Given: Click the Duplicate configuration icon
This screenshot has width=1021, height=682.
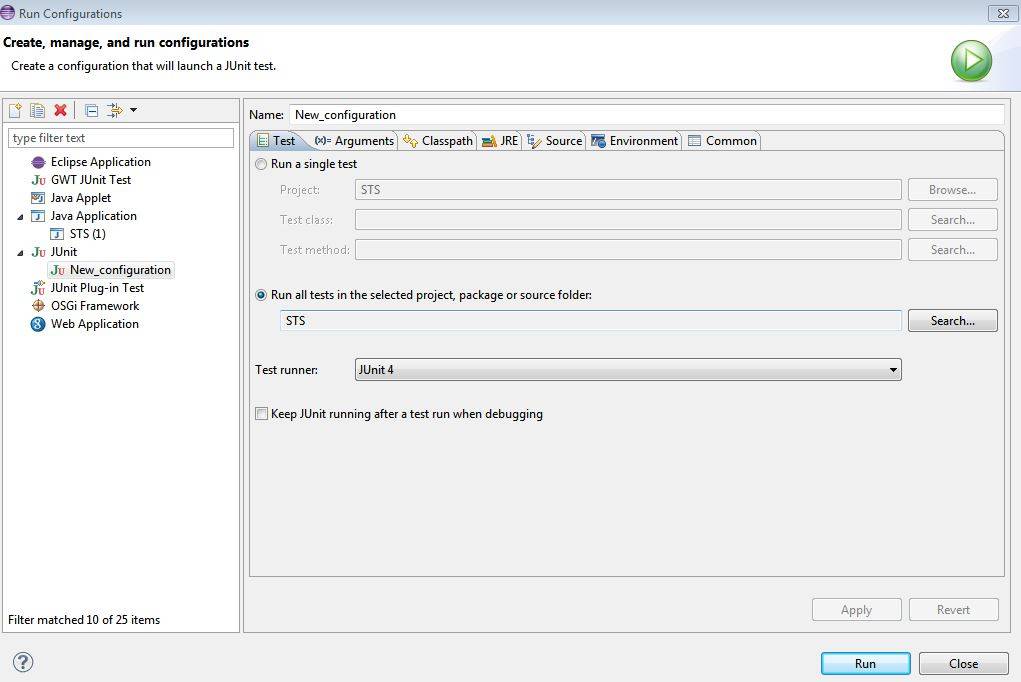Looking at the screenshot, I should click(37, 110).
